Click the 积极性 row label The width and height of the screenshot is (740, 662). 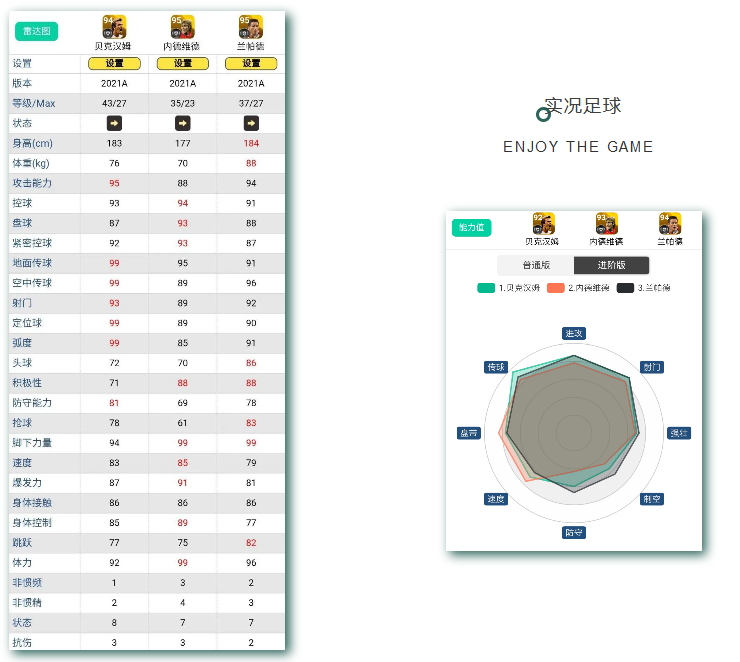(x=27, y=383)
